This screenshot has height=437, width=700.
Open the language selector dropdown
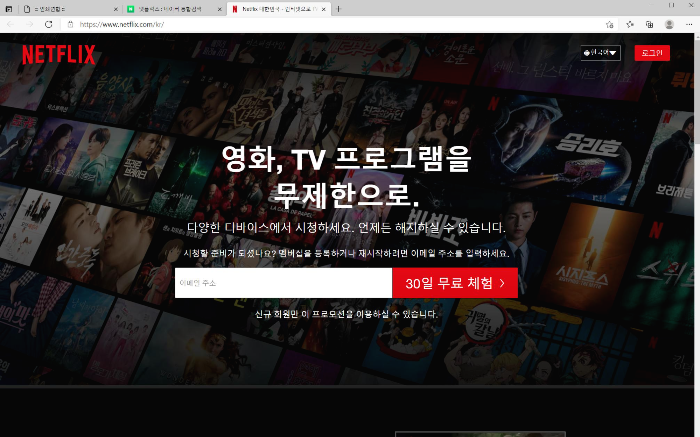[x=600, y=53]
